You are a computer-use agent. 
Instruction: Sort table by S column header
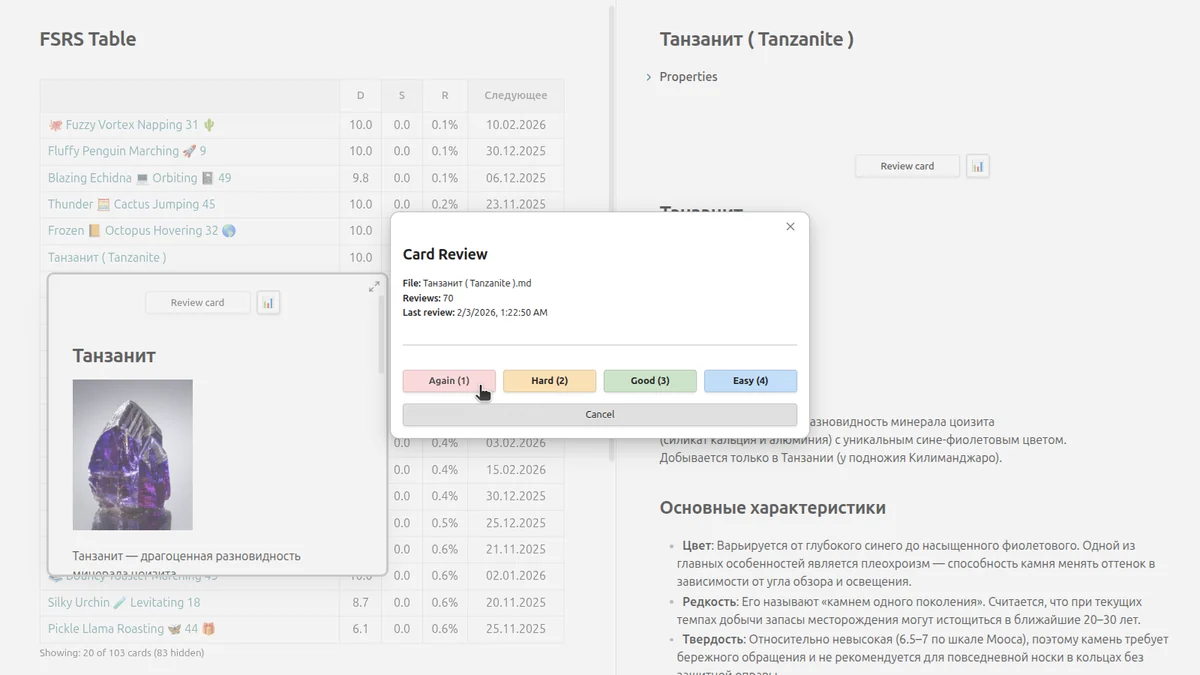402,96
